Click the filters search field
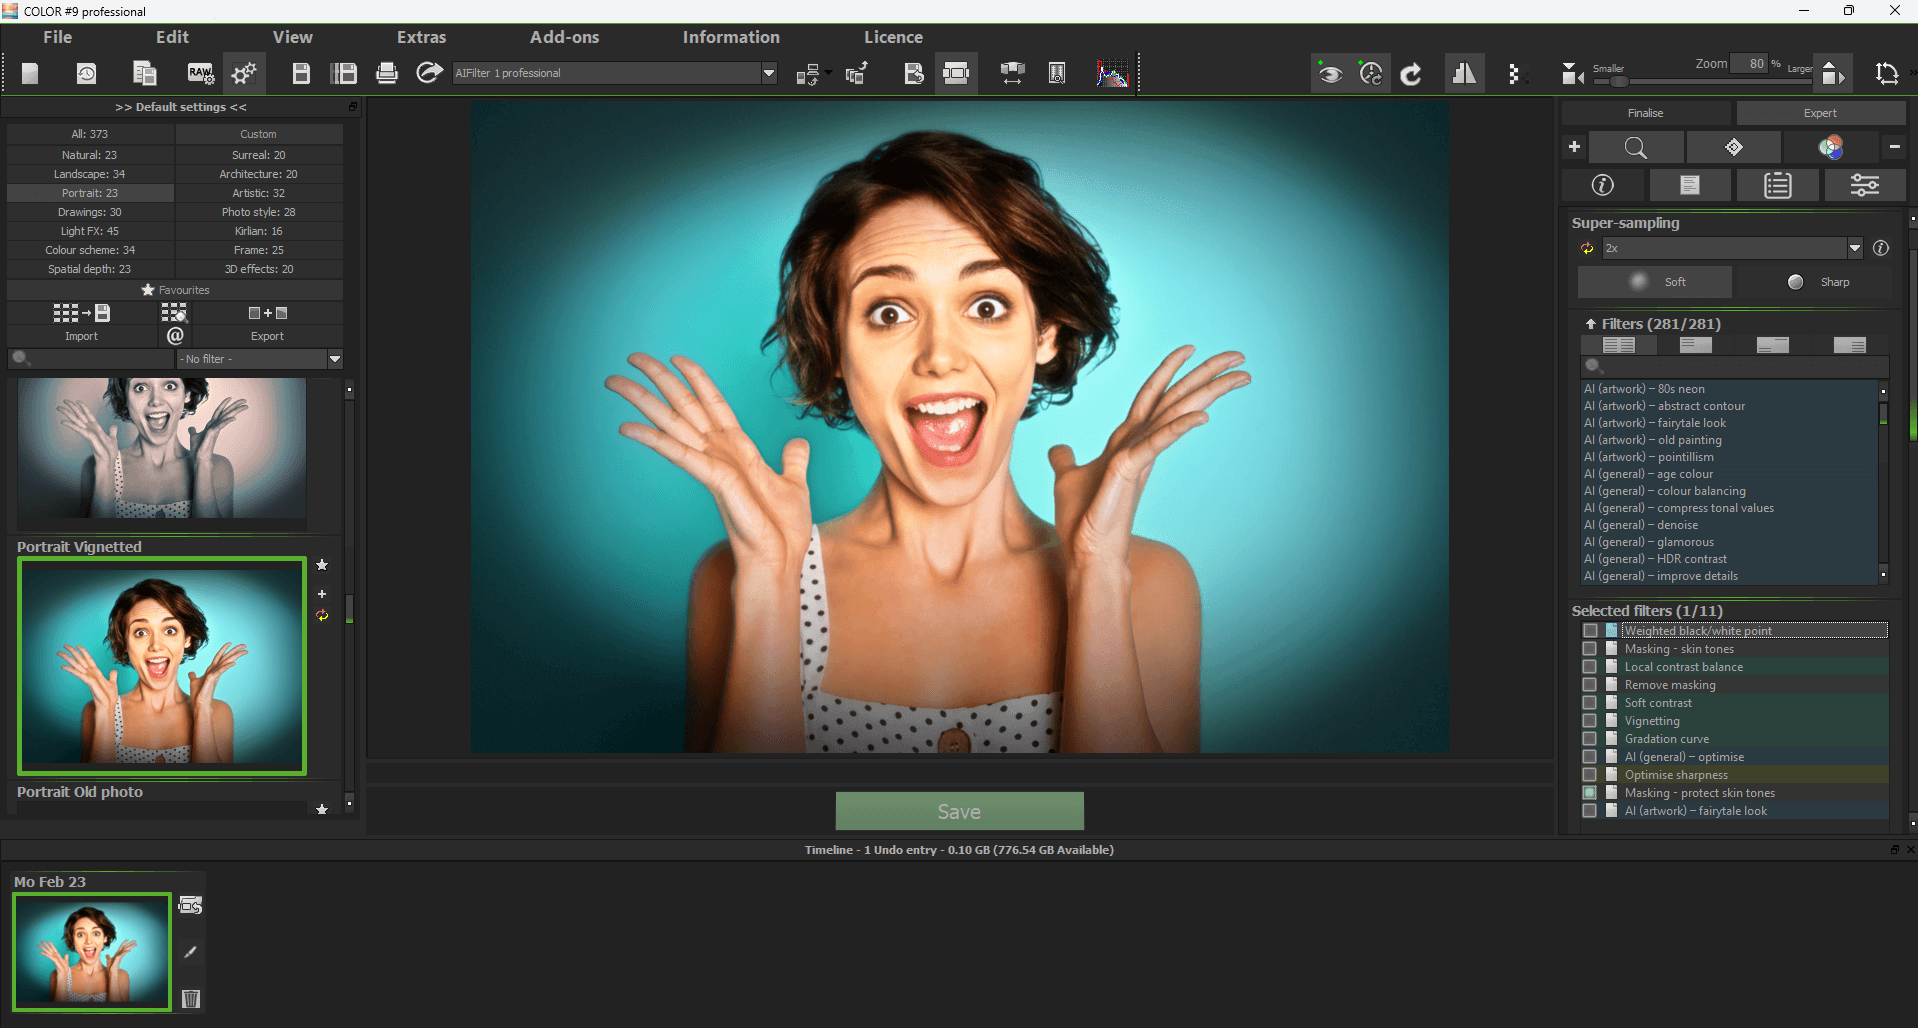This screenshot has height=1028, width=1918. click(x=1735, y=367)
